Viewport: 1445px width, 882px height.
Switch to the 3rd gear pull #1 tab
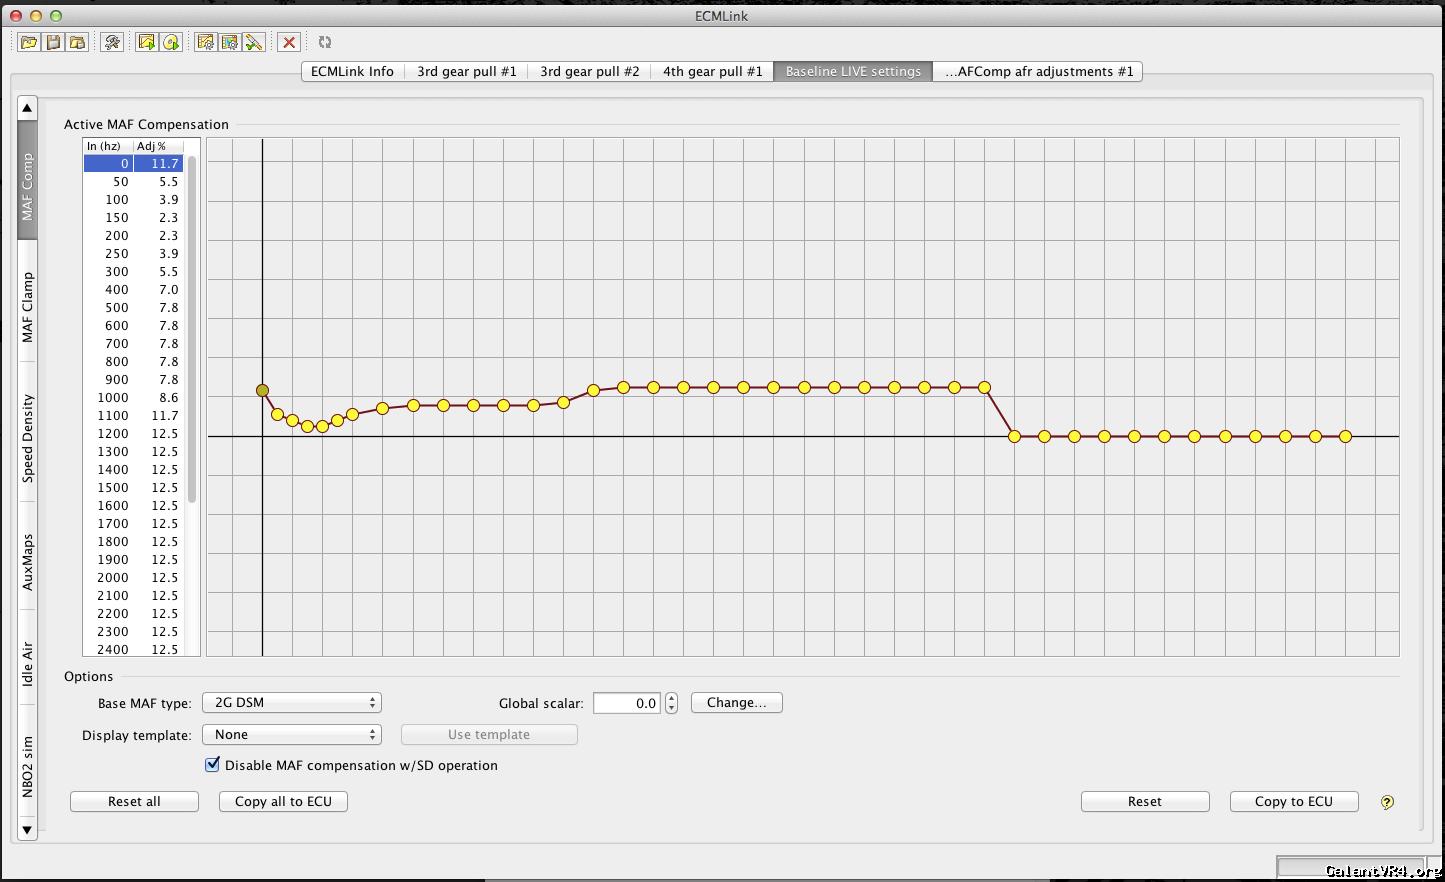(x=467, y=72)
